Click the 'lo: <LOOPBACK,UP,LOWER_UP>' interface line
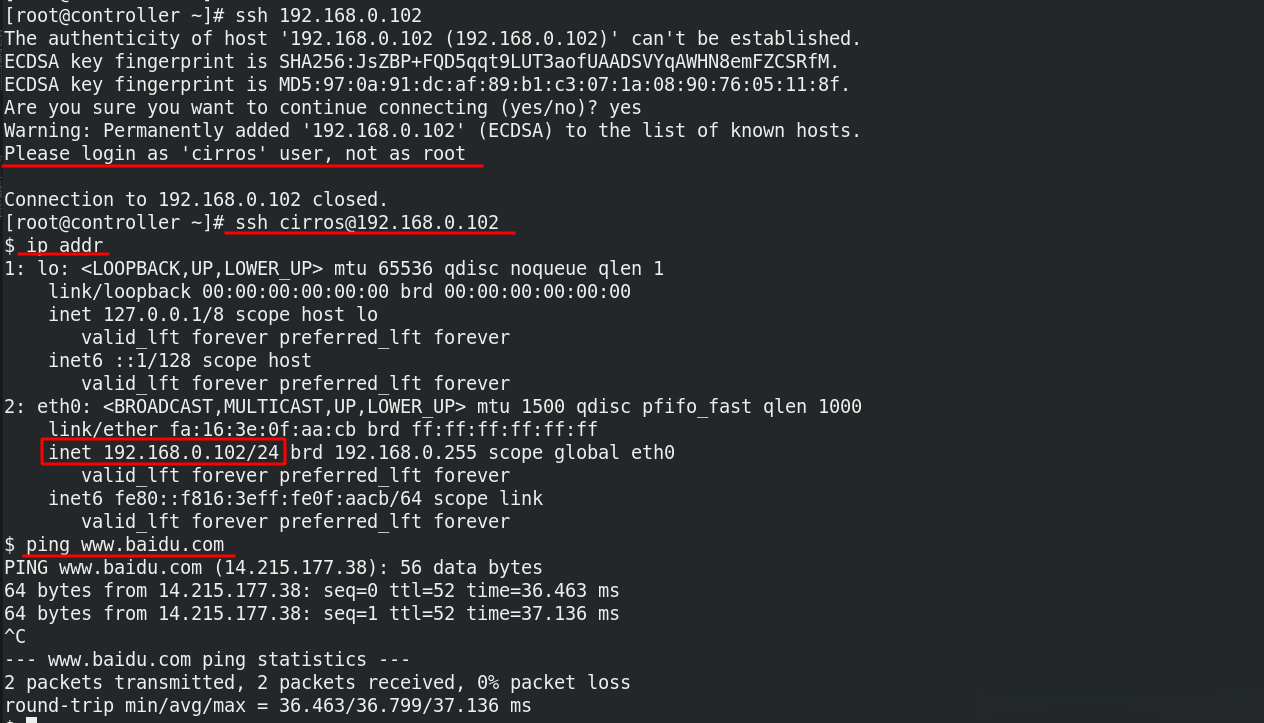 click(x=334, y=268)
